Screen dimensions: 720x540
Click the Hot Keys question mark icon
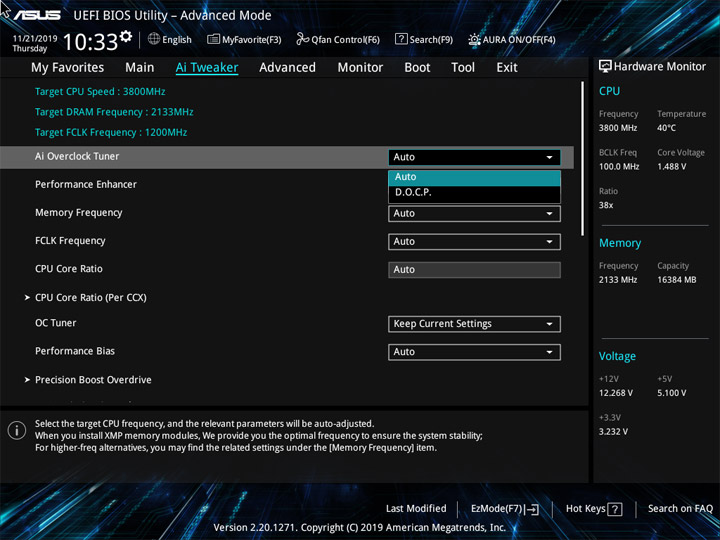pos(615,509)
